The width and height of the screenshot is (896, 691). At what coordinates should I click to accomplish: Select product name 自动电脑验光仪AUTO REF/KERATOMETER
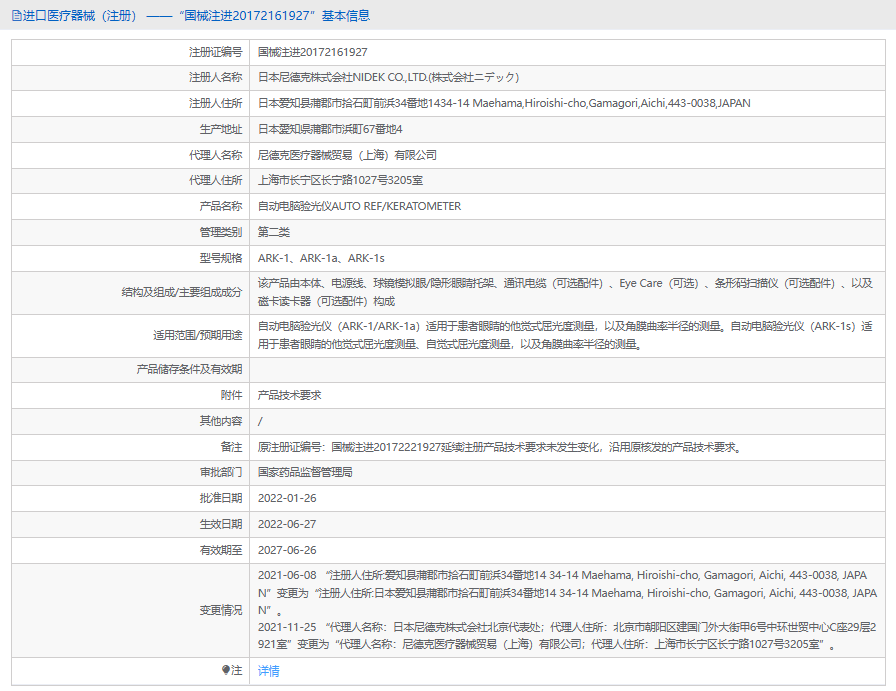tap(359, 206)
